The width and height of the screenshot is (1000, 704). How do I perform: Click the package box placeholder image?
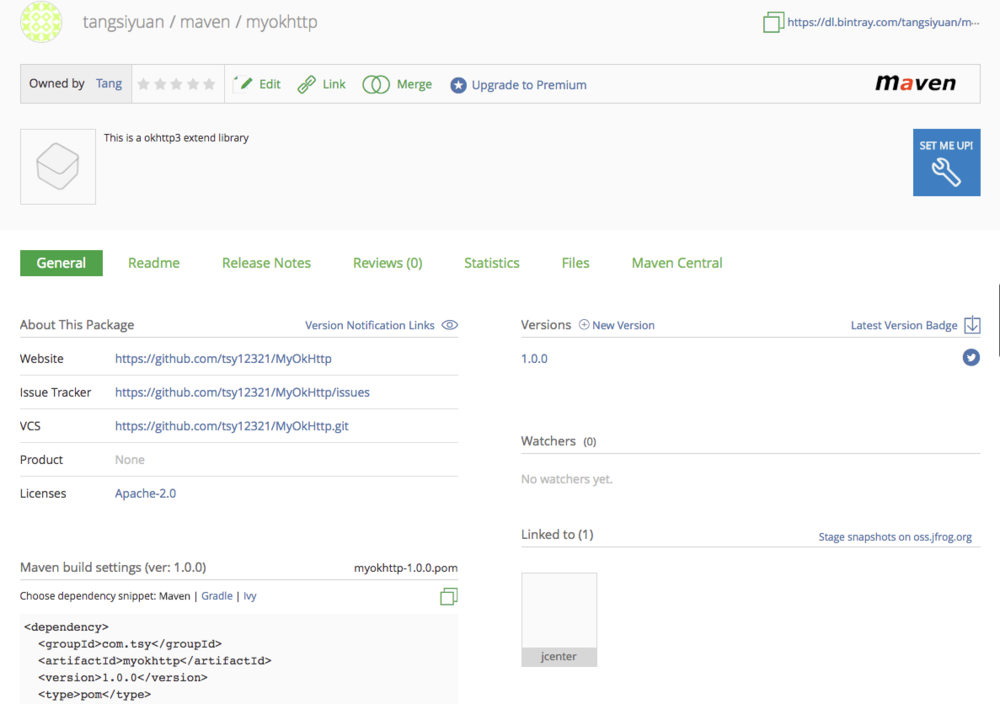58,166
